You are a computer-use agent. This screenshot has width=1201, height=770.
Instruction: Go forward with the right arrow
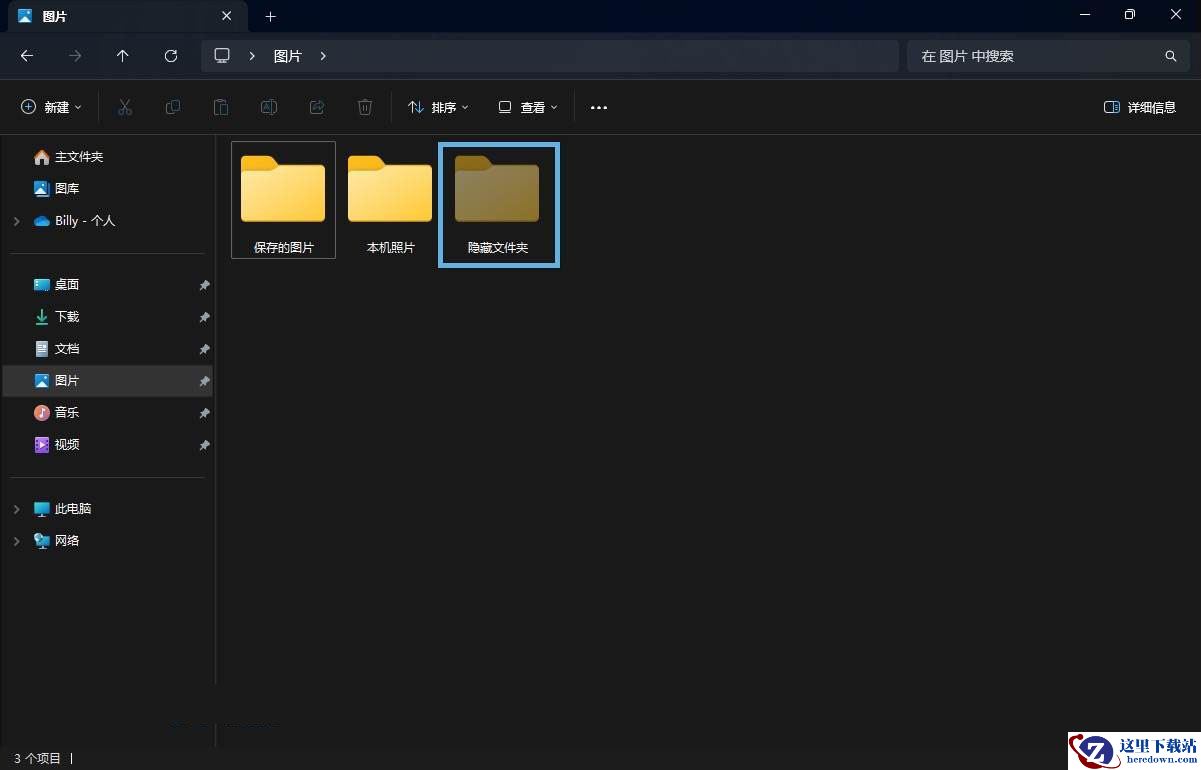(75, 56)
